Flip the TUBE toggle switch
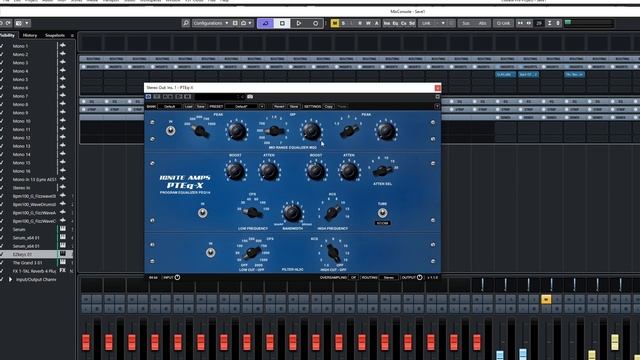 [x=382, y=213]
